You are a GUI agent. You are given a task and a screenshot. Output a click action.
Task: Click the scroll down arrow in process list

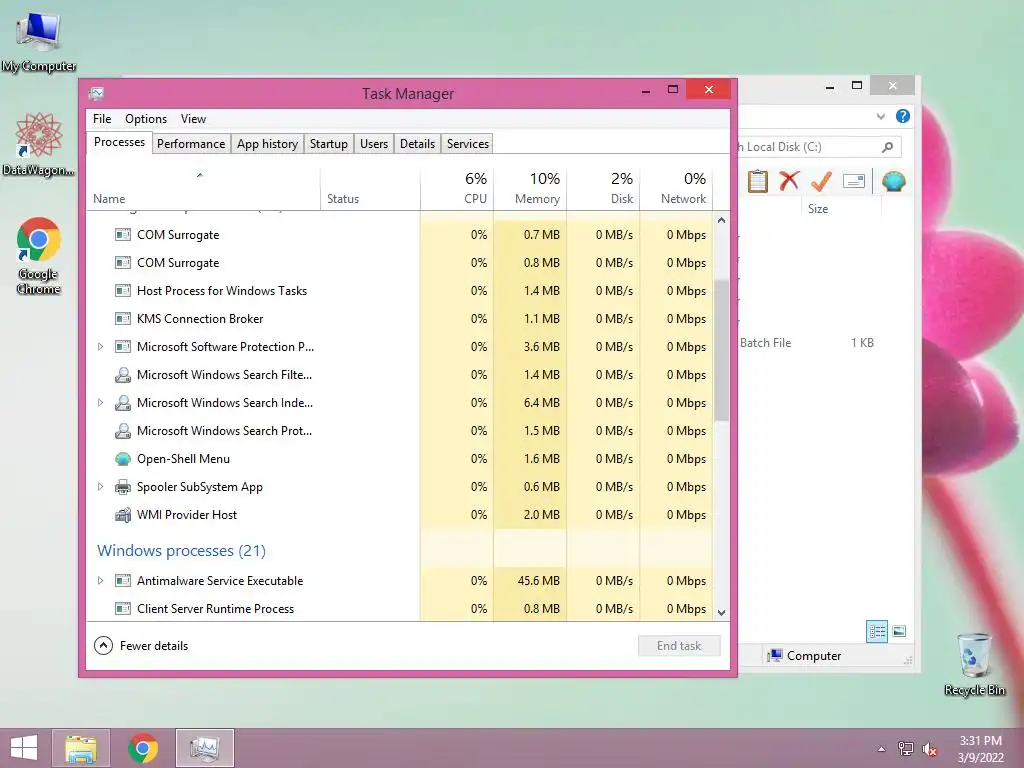pyautogui.click(x=721, y=613)
